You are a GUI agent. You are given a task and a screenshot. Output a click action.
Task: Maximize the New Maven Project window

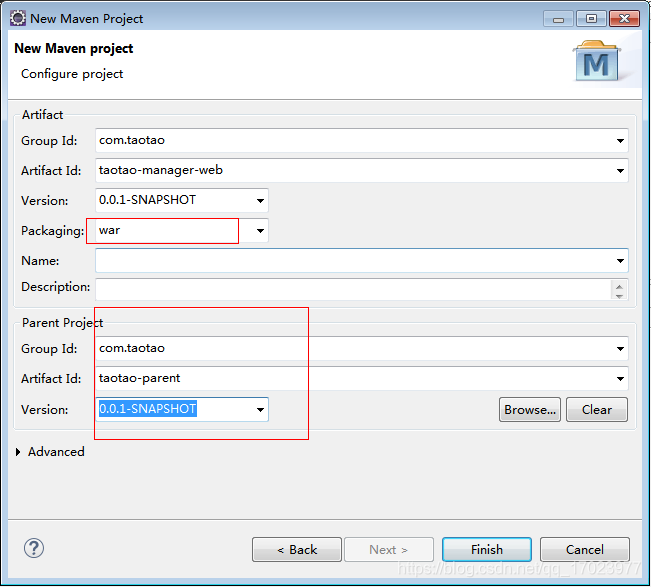point(591,19)
